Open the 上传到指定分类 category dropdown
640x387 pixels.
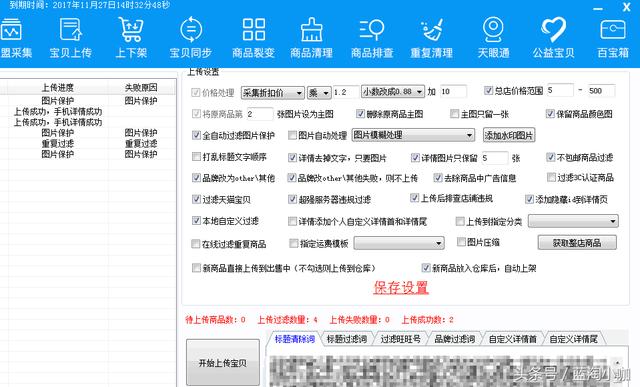coord(573,221)
